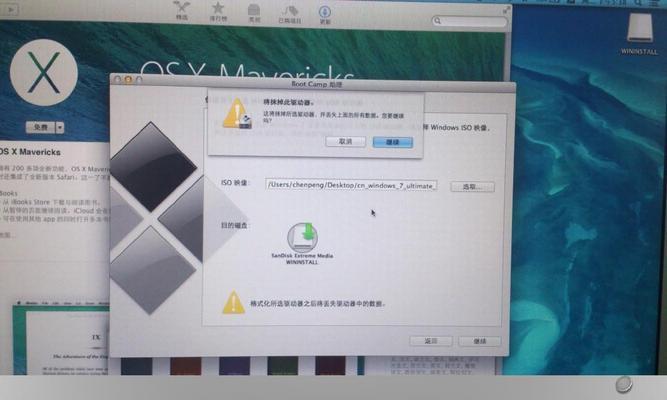Screen dimensions: 667x400
Task: Click the OS X Mavericks X logo
Action: tap(44, 72)
